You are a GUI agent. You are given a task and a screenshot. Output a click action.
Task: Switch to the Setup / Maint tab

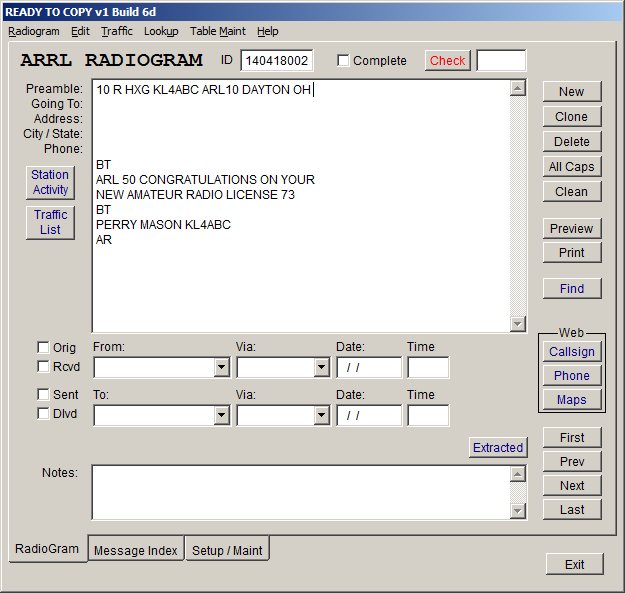(227, 550)
